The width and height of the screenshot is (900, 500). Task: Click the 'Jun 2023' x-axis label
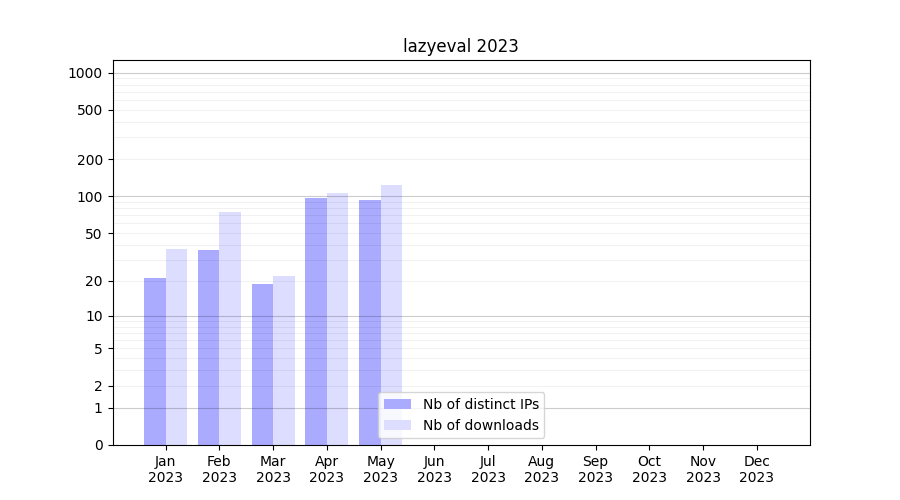coord(434,469)
